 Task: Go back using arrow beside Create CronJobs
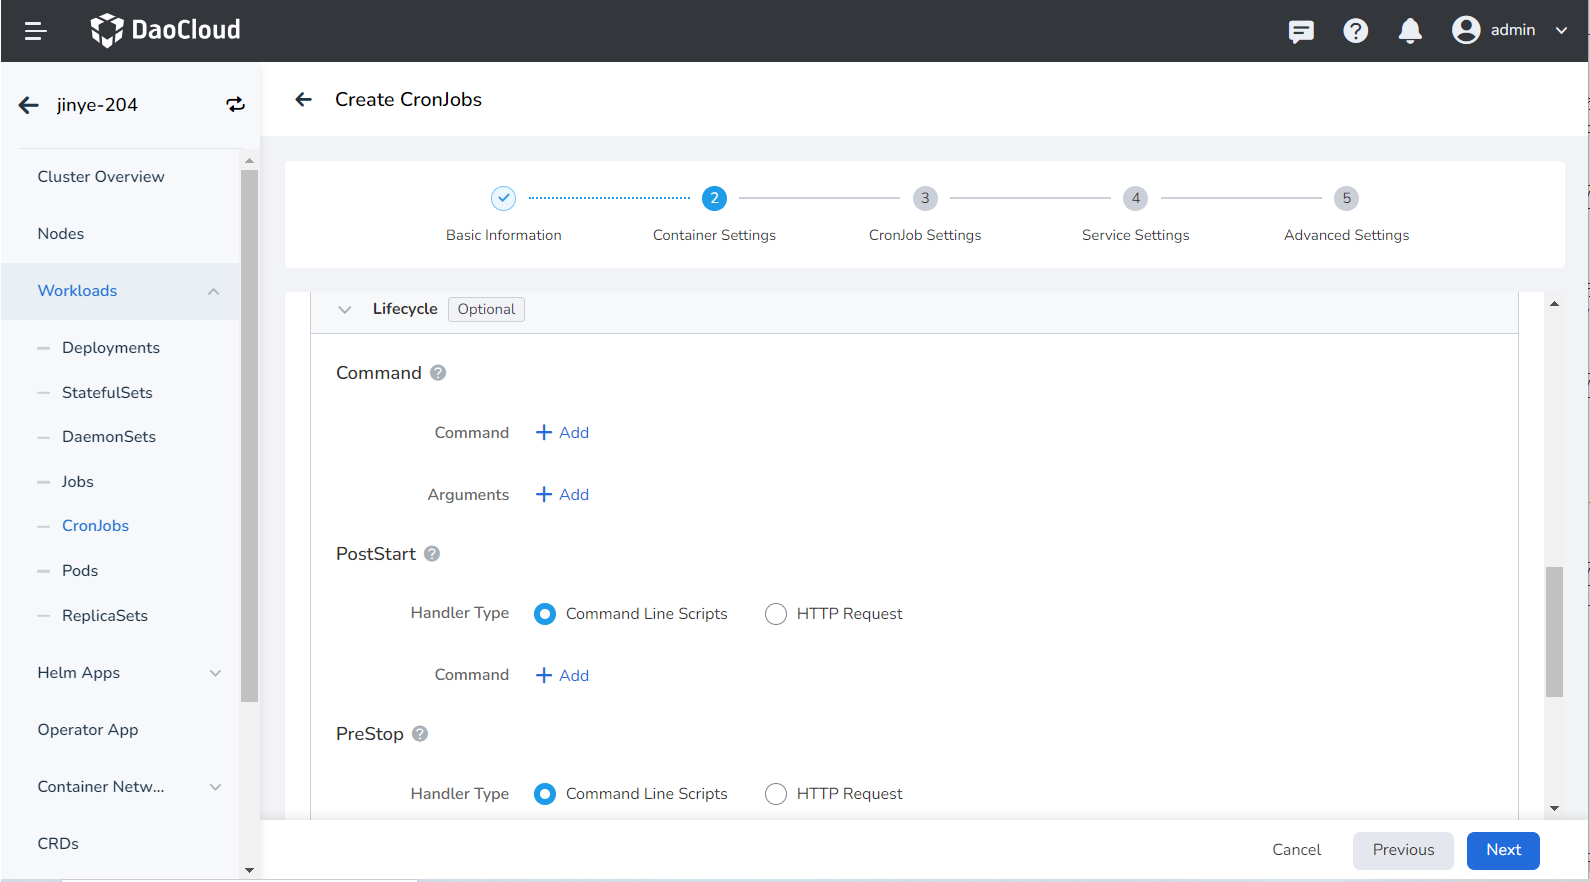[x=304, y=99]
